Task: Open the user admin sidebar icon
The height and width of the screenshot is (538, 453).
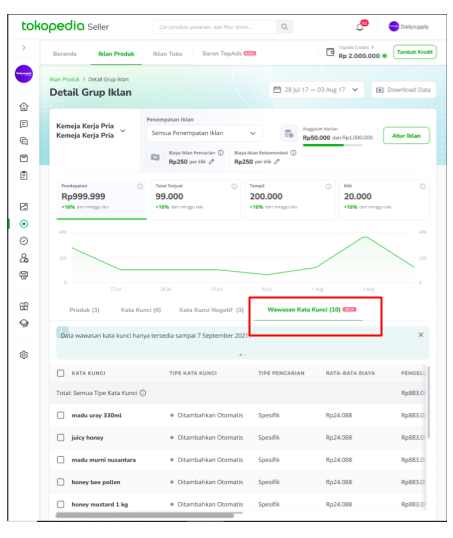Action: (24, 258)
